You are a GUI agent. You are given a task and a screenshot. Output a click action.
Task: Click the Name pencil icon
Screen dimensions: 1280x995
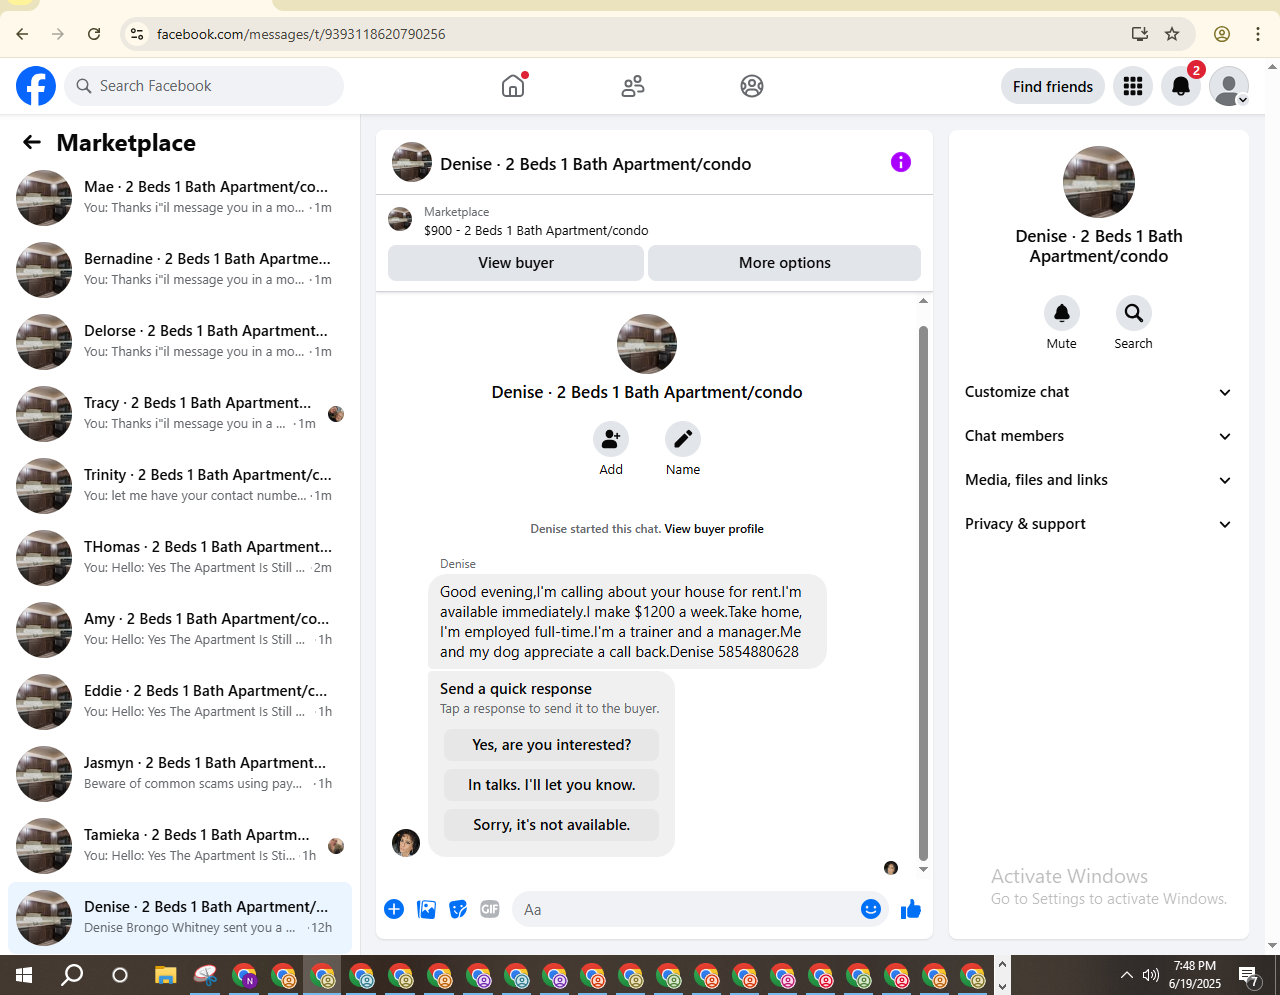(683, 439)
